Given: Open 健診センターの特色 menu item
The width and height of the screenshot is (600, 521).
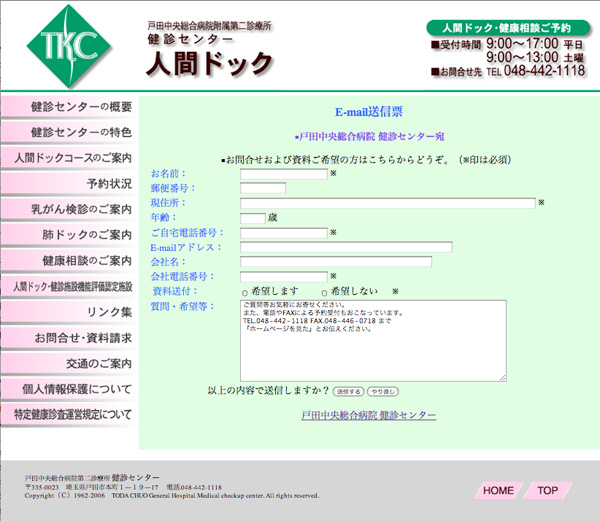Looking at the screenshot, I should 69,132.
